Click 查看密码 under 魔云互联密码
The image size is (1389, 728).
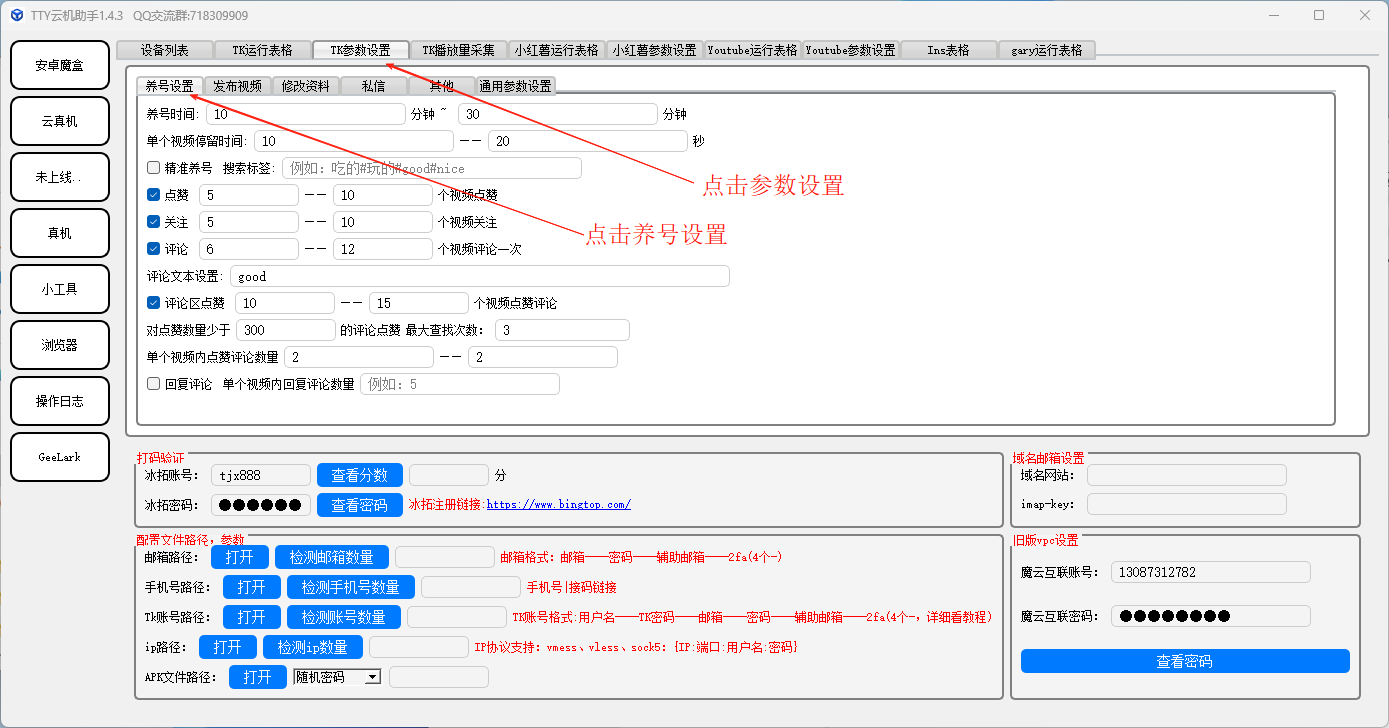point(1184,661)
